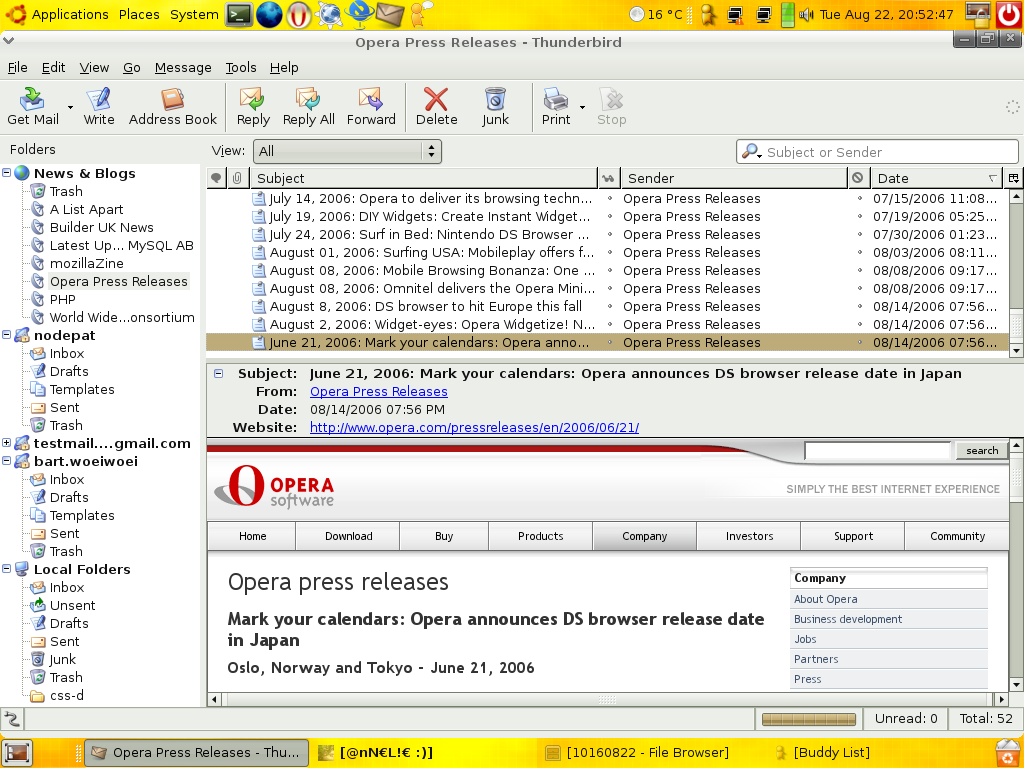
Task: Toggle junk status of June 21 message
Action: point(859,342)
